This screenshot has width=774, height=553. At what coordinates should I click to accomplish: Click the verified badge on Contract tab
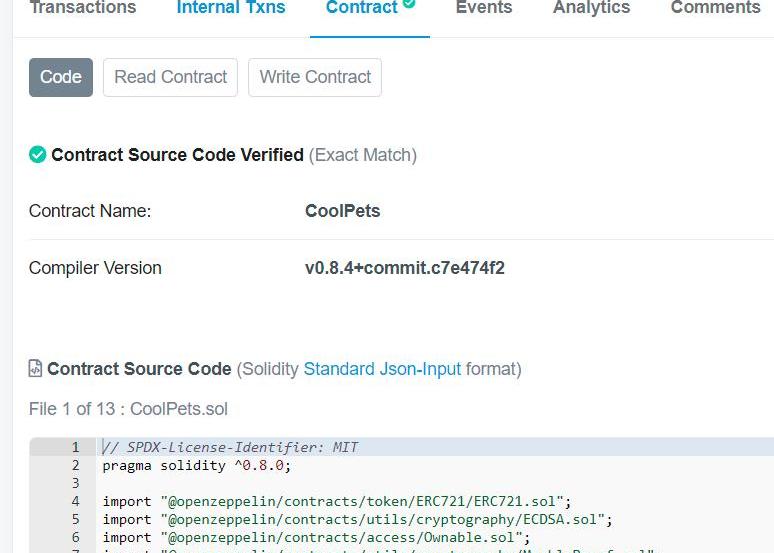click(409, 5)
